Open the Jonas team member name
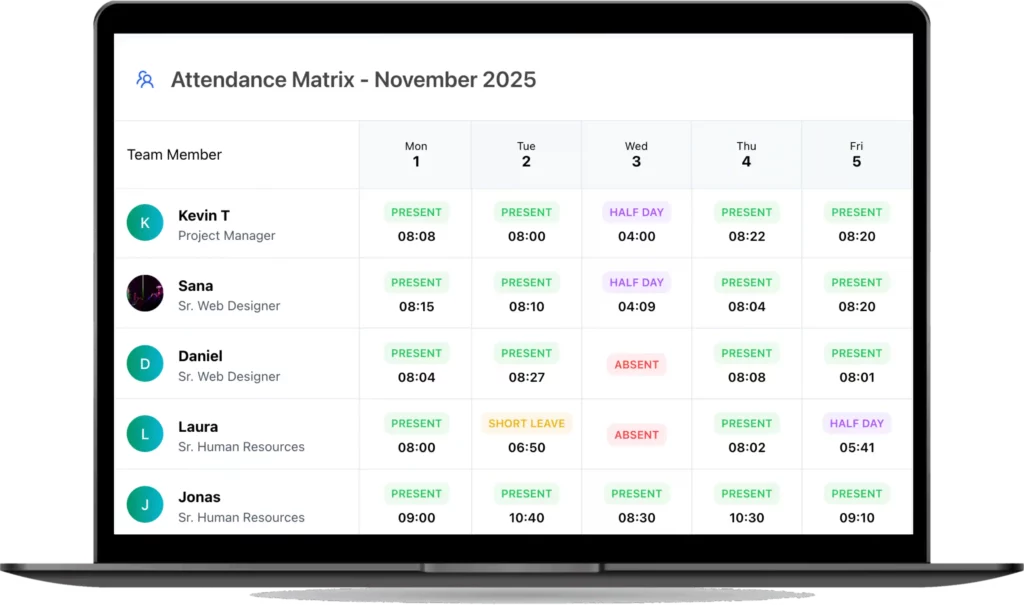The width and height of the screenshot is (1024, 605). tap(199, 497)
